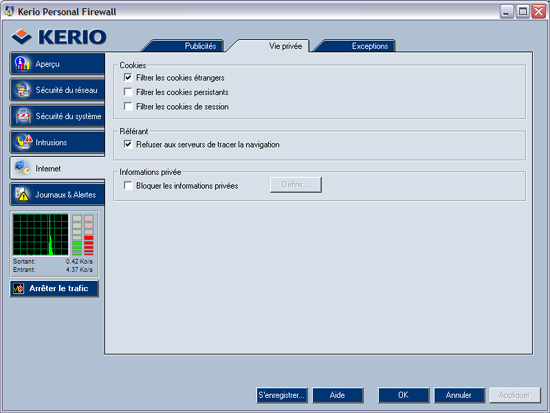The width and height of the screenshot is (550, 413).
Task: Click the green outgoing level meter
Action: click(x=77, y=235)
